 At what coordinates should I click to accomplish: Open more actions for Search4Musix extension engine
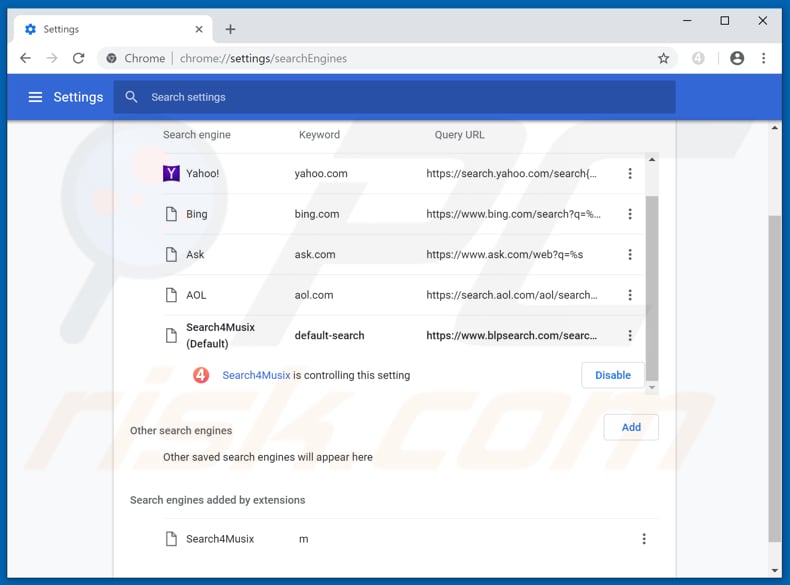[x=644, y=539]
